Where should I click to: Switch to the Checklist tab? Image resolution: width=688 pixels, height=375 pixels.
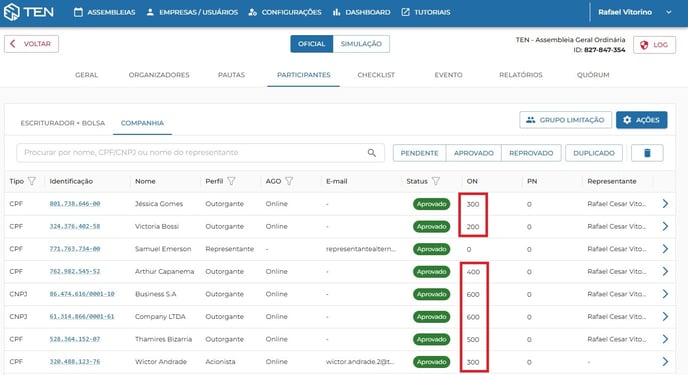tap(376, 75)
